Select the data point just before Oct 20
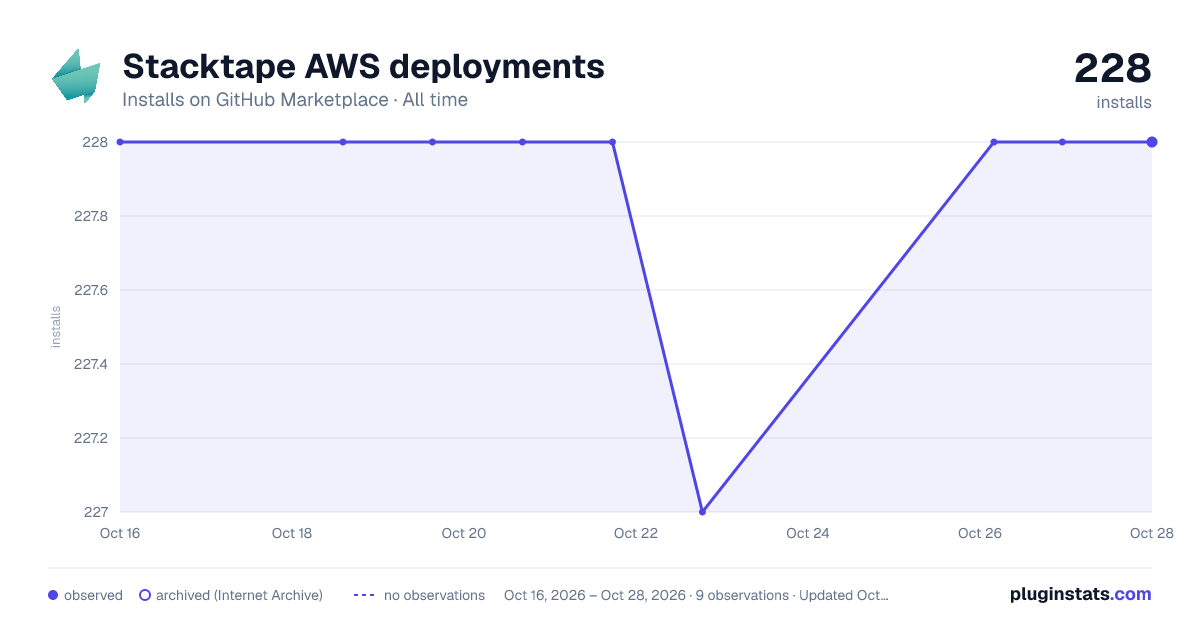The image size is (1200, 630). click(433, 142)
